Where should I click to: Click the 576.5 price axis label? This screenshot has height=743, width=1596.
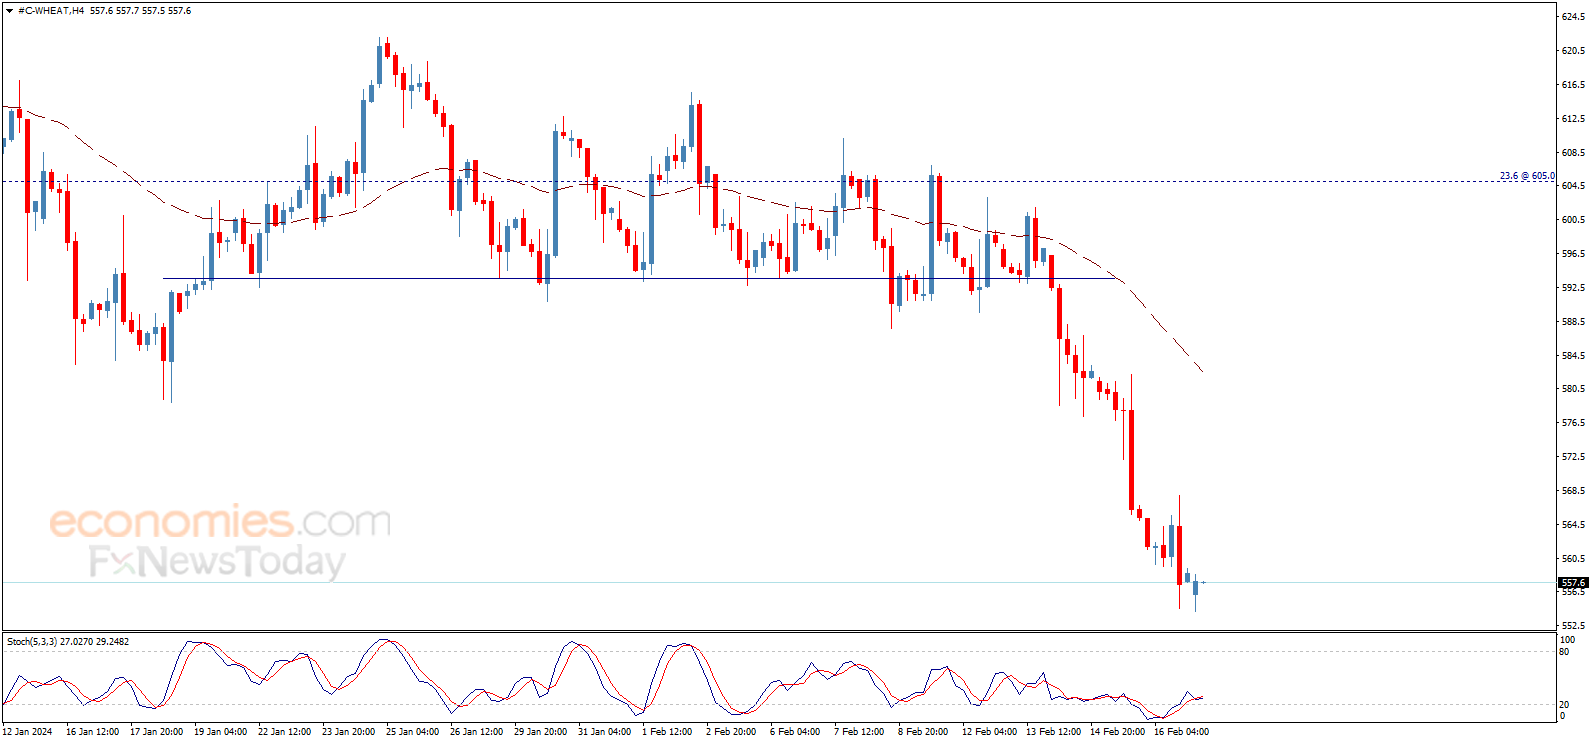coord(1573,423)
